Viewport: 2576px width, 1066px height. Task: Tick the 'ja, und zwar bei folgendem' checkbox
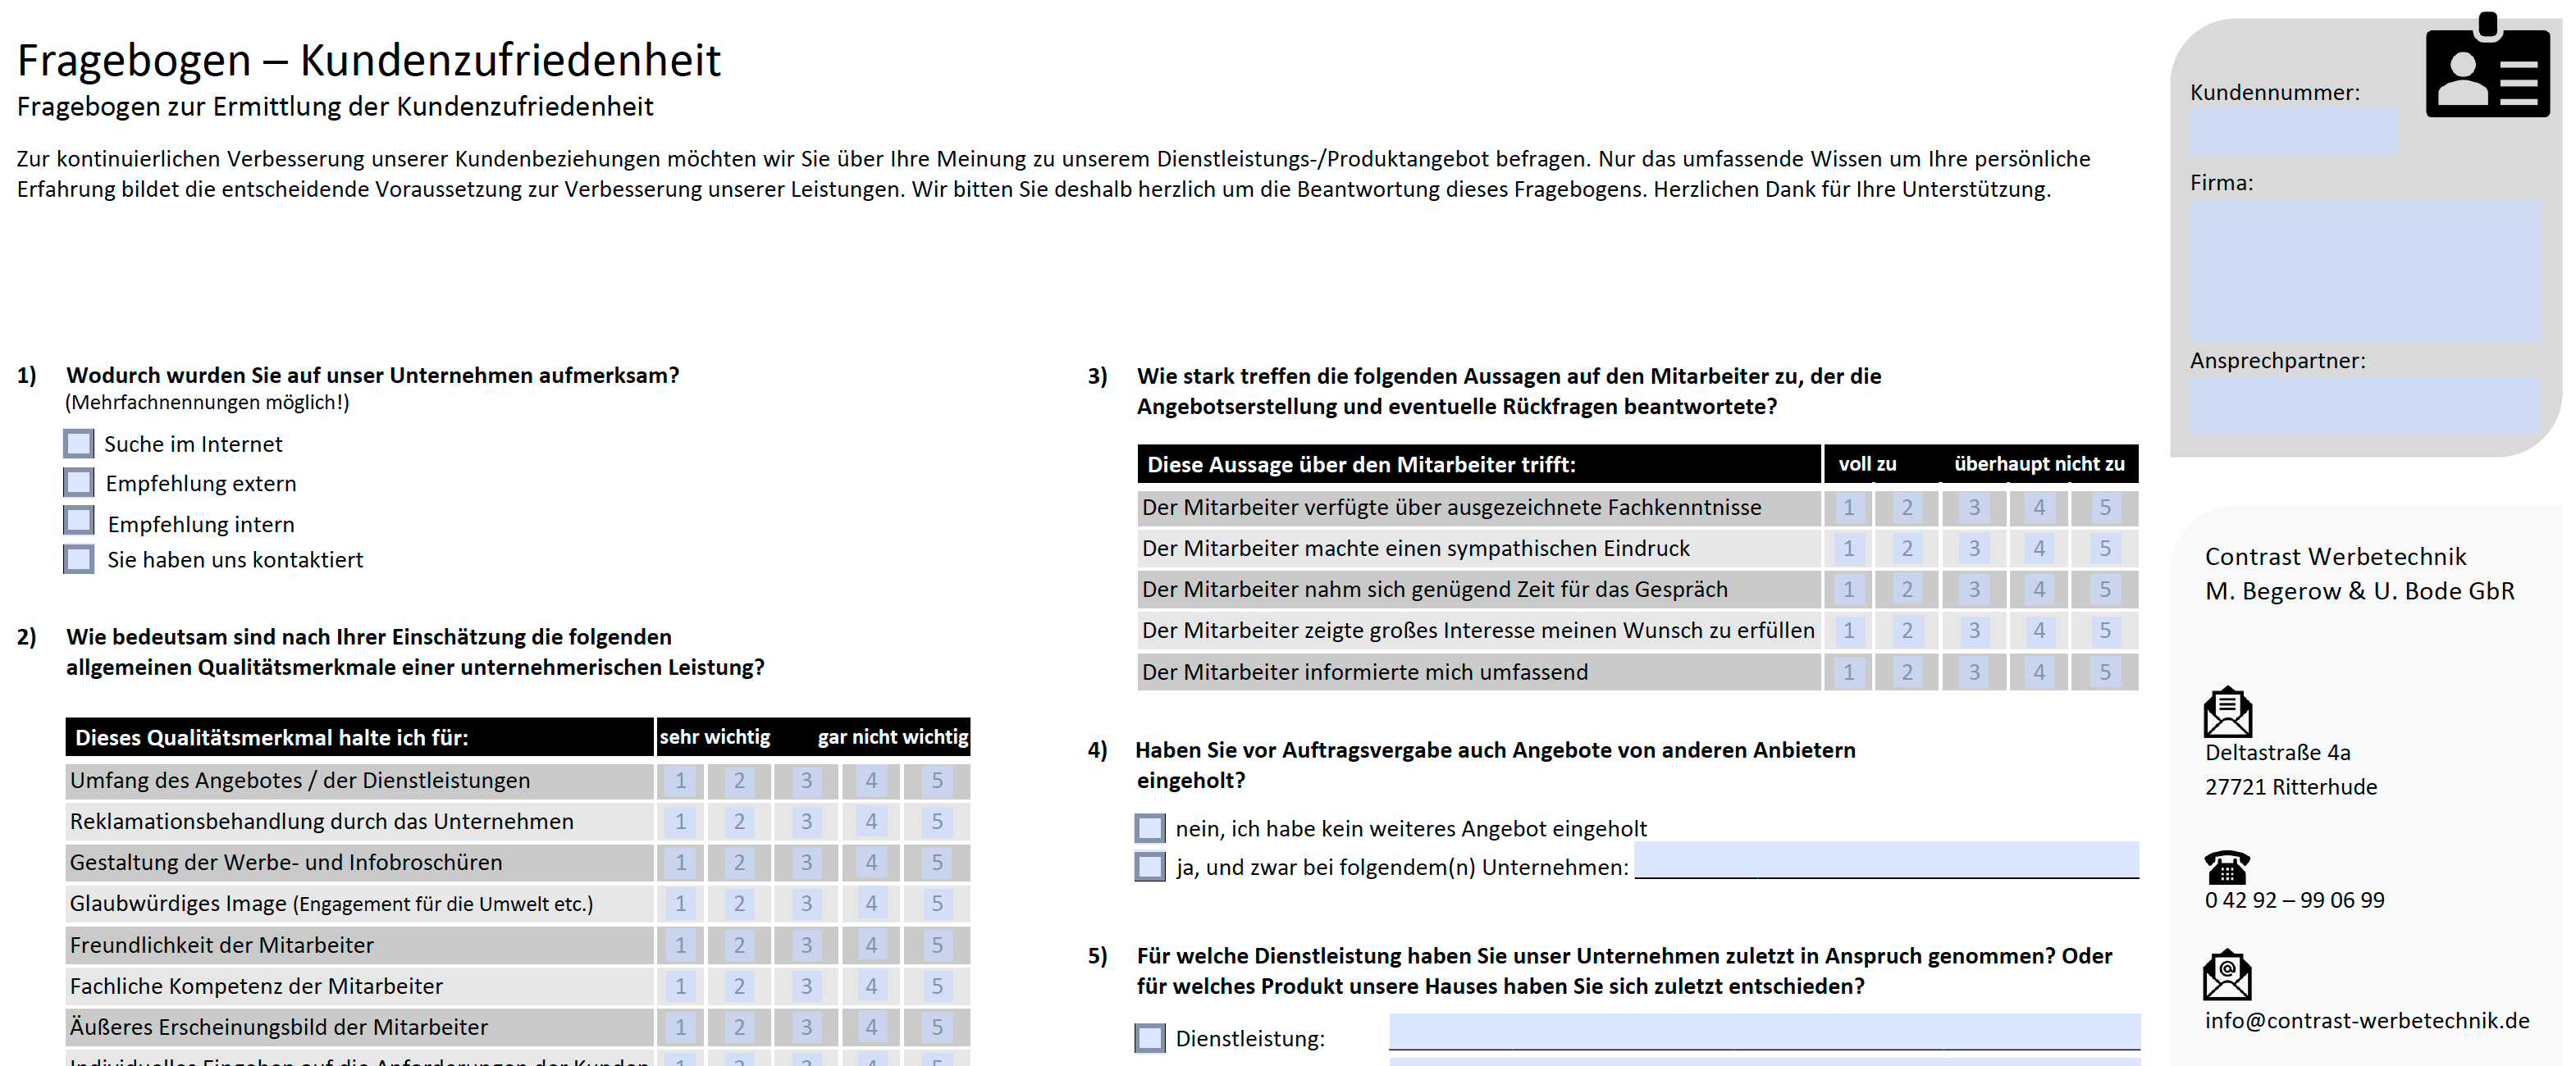click(1150, 866)
